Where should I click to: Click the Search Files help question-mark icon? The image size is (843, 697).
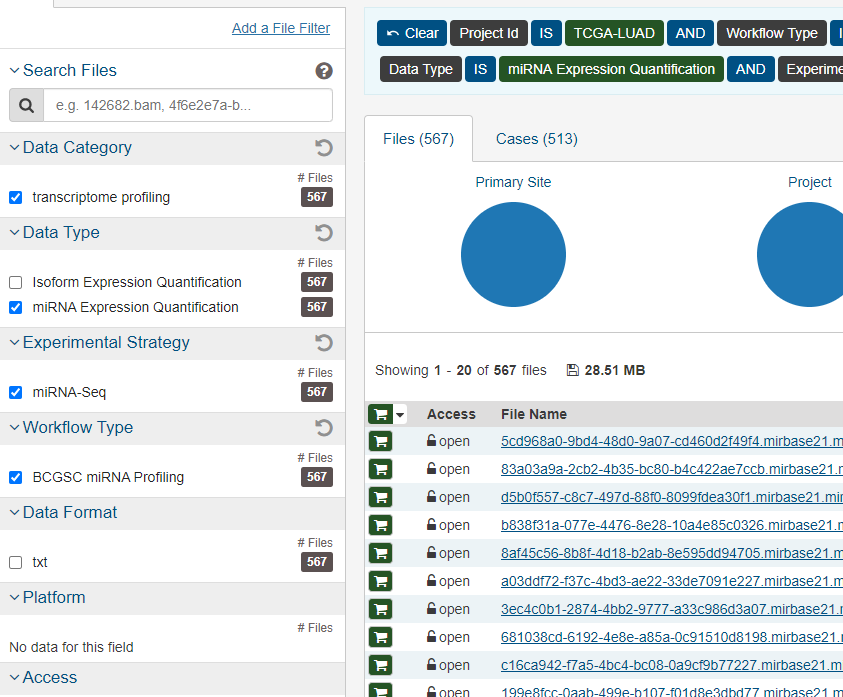pos(324,70)
